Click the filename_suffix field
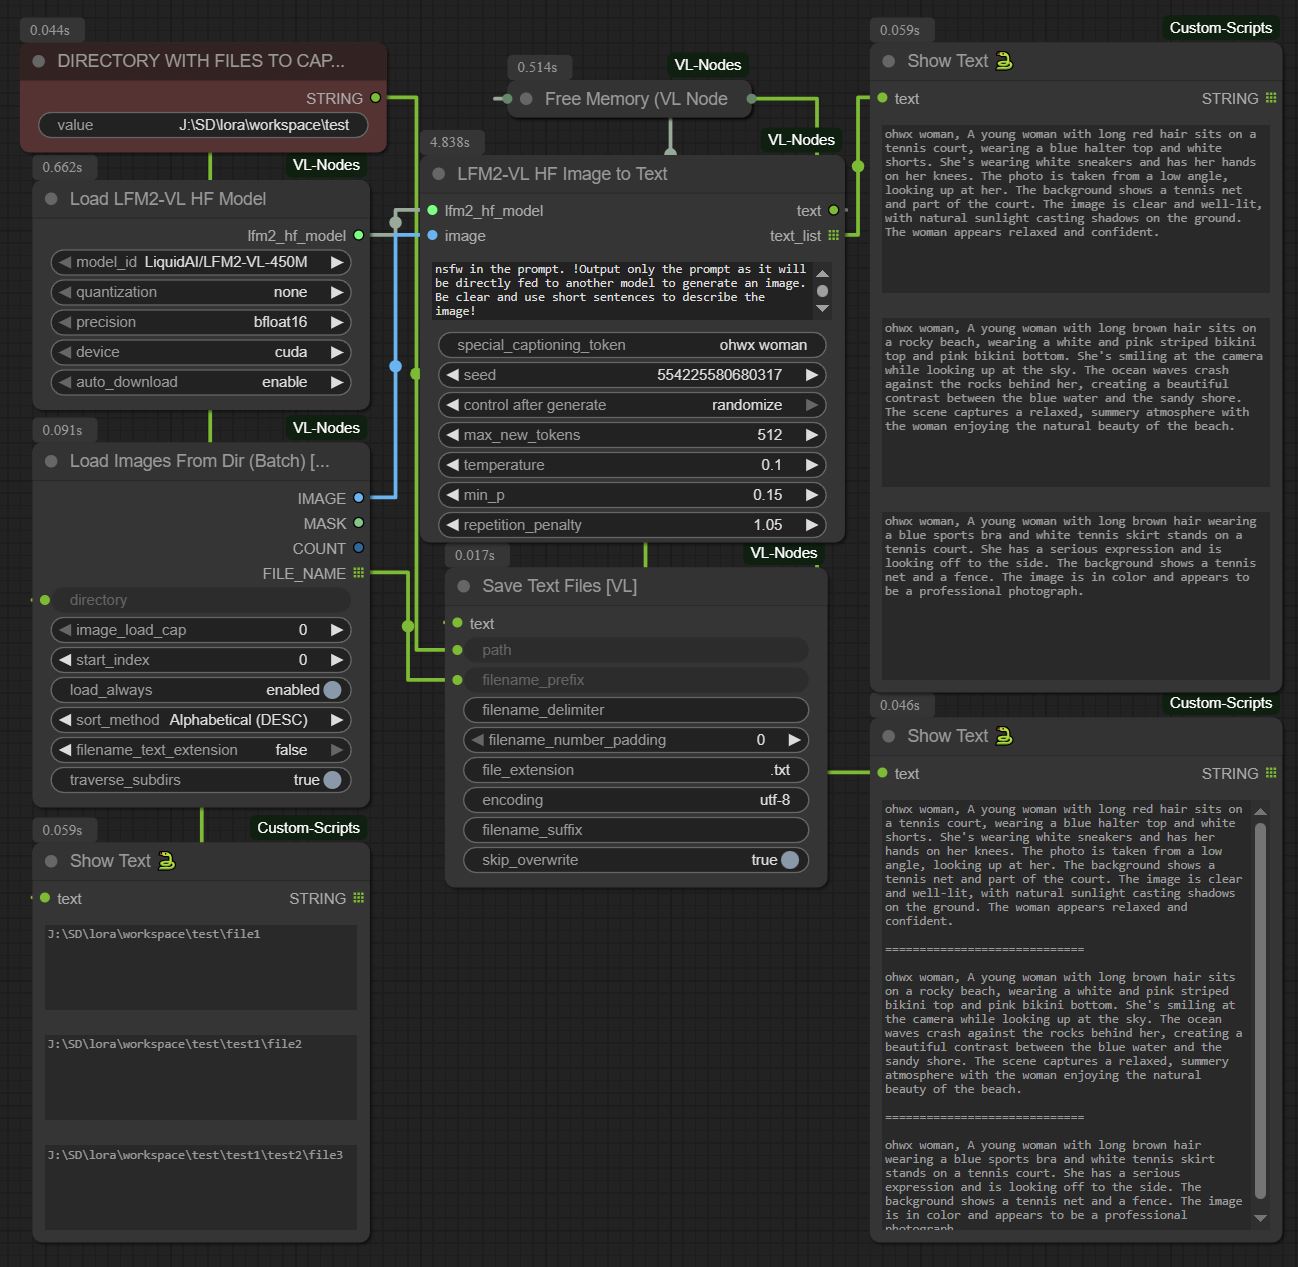Viewport: 1298px width, 1267px height. pos(636,830)
